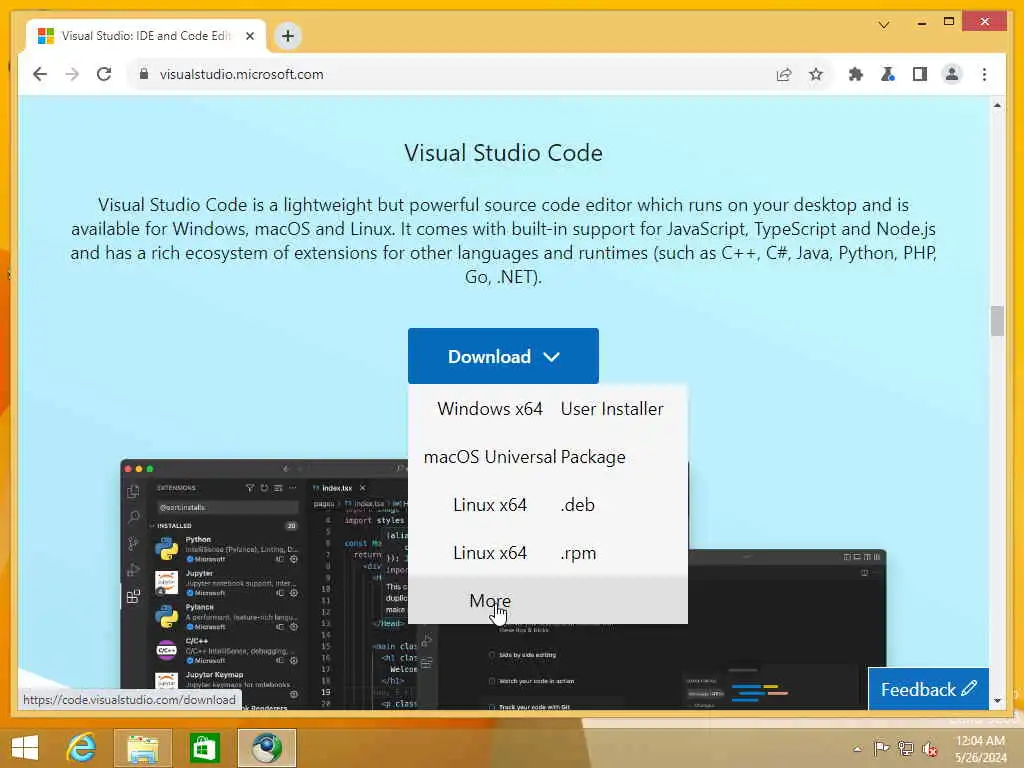Choose Windows x64 User Installer

point(549,409)
